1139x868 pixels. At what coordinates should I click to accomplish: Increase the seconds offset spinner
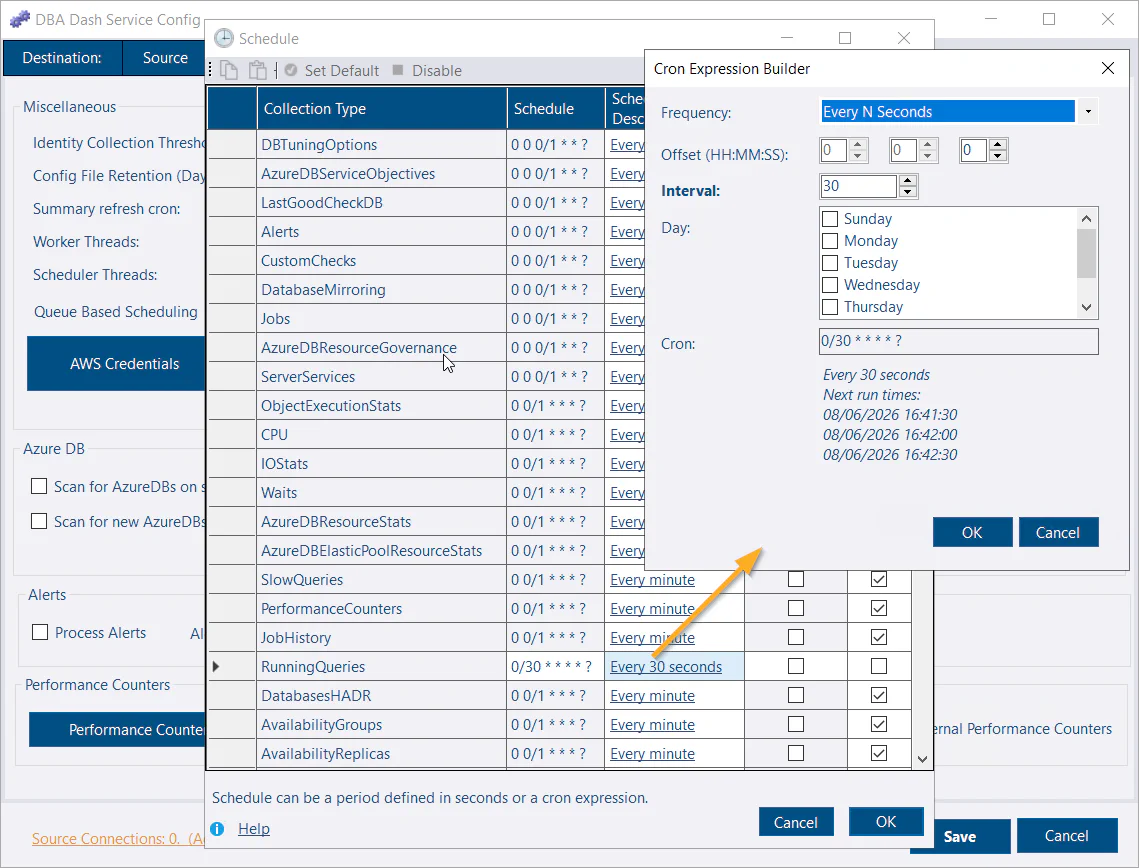click(997, 145)
